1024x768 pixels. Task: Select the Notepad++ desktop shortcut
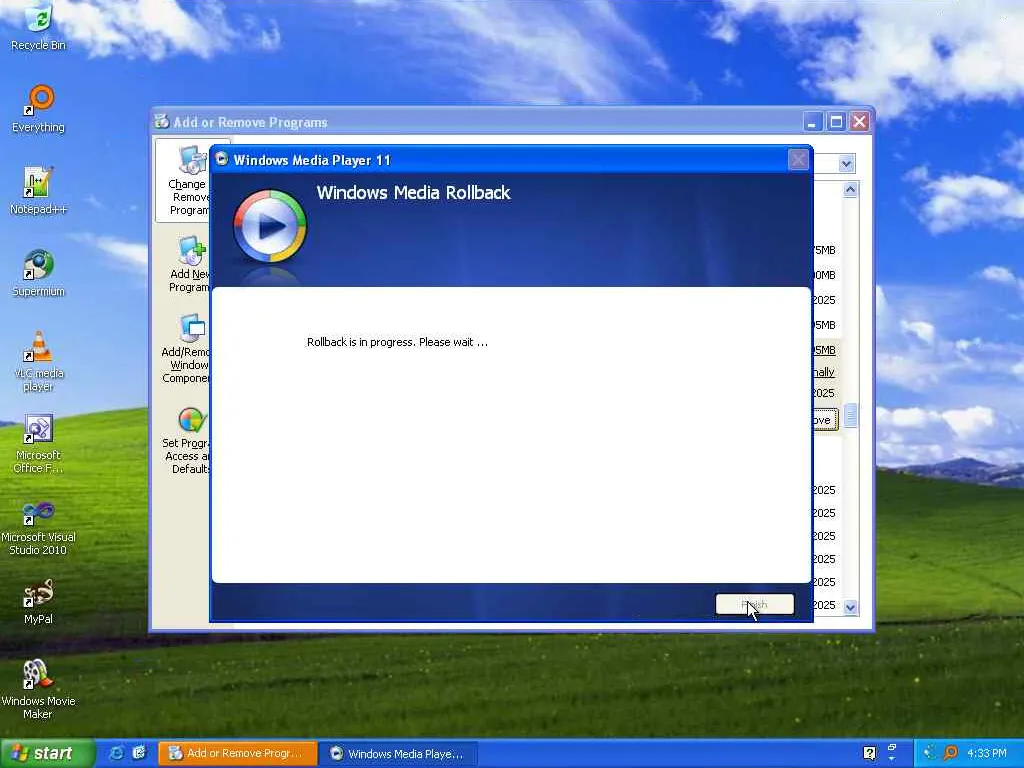click(39, 191)
